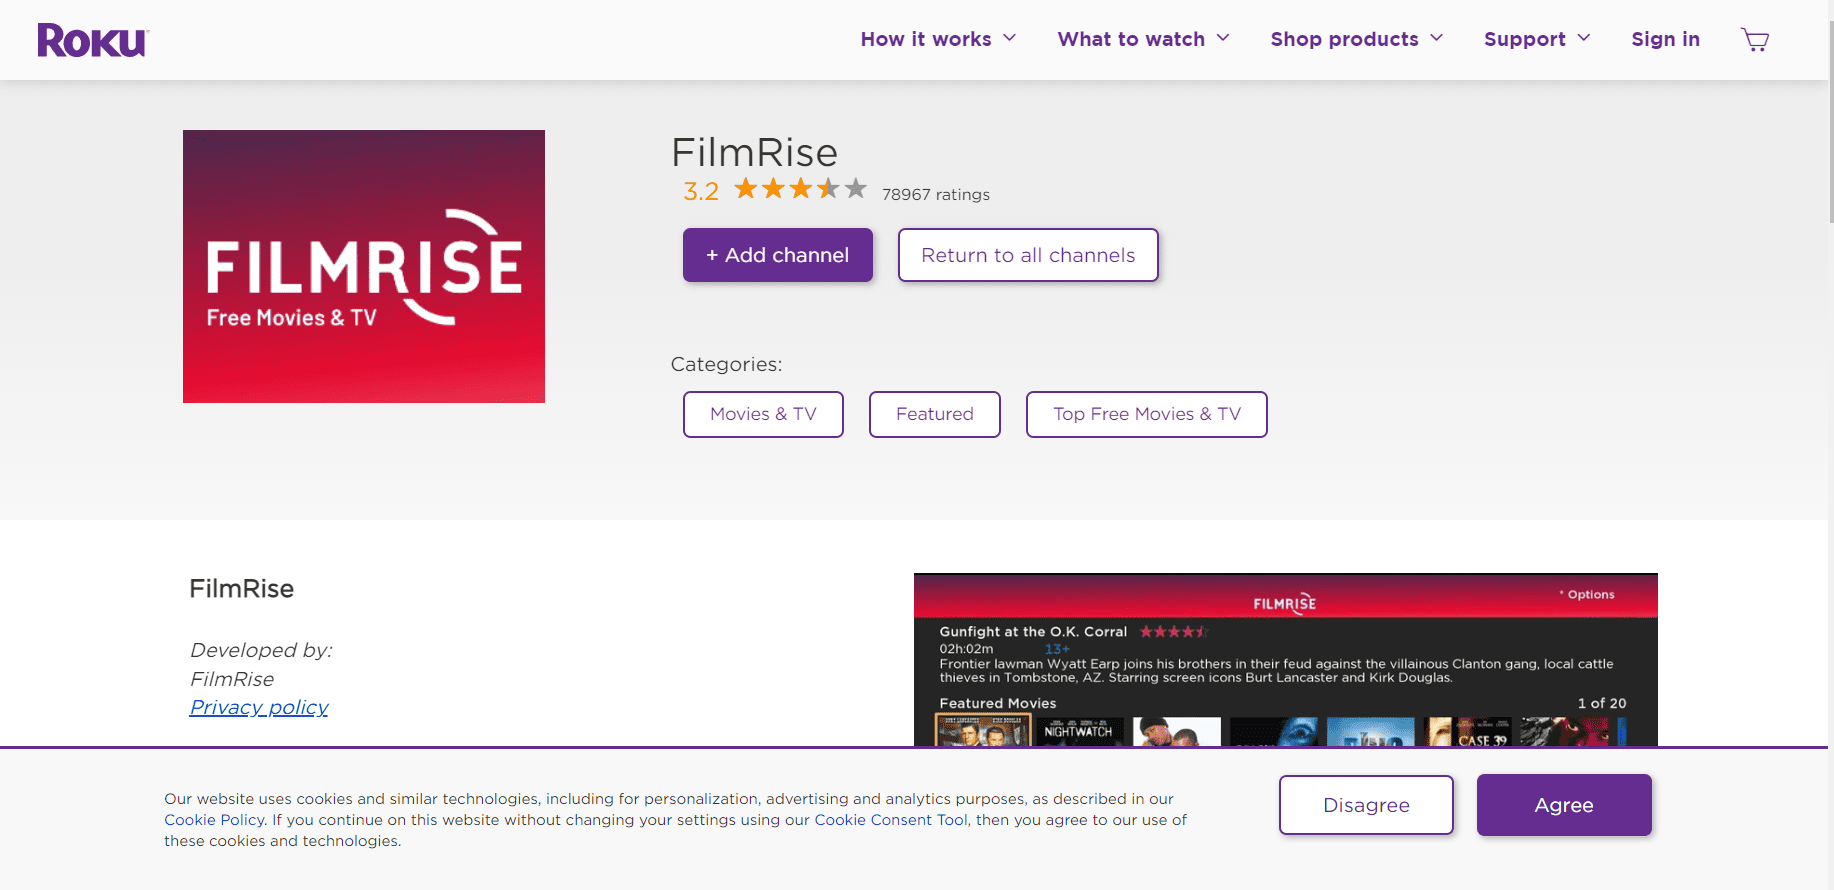Expand the What to watch menu
This screenshot has width=1834, height=890.
click(x=1142, y=39)
